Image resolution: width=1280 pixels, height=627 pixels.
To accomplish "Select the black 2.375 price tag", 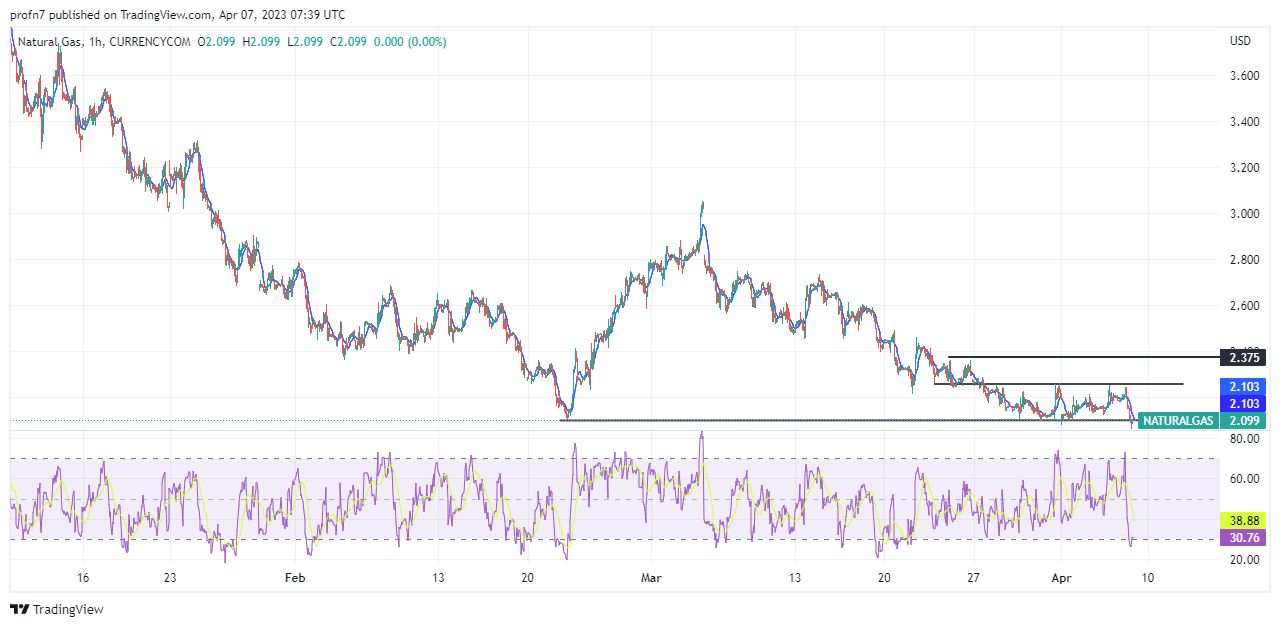I will click(x=1243, y=357).
